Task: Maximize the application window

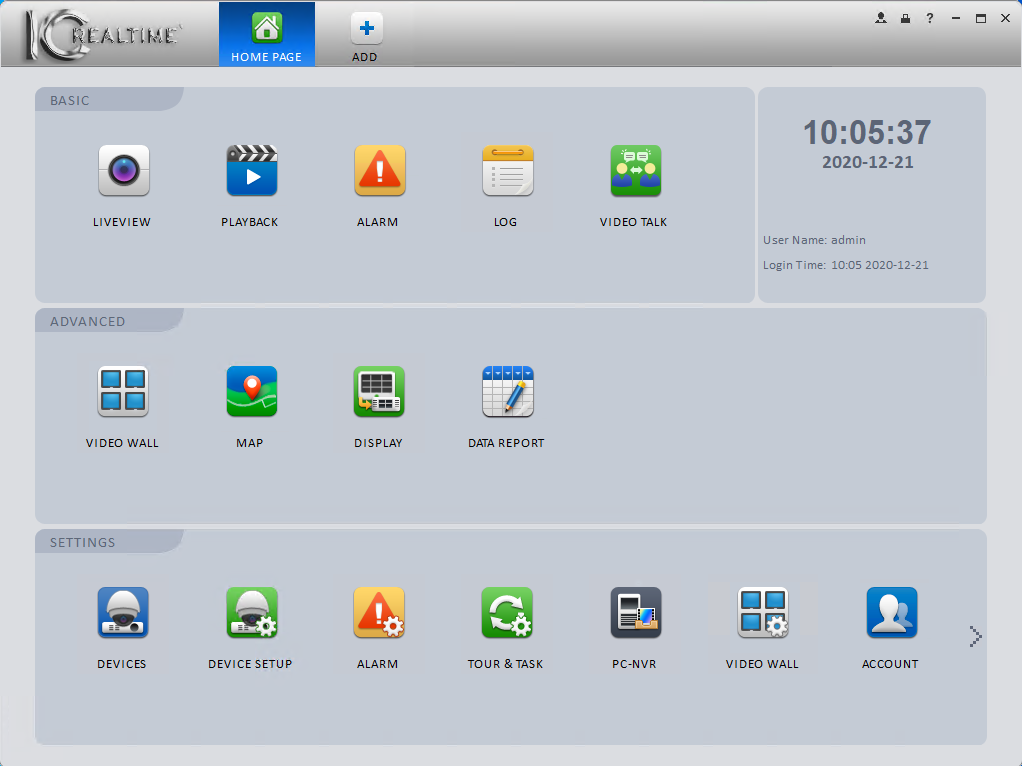Action: [980, 18]
